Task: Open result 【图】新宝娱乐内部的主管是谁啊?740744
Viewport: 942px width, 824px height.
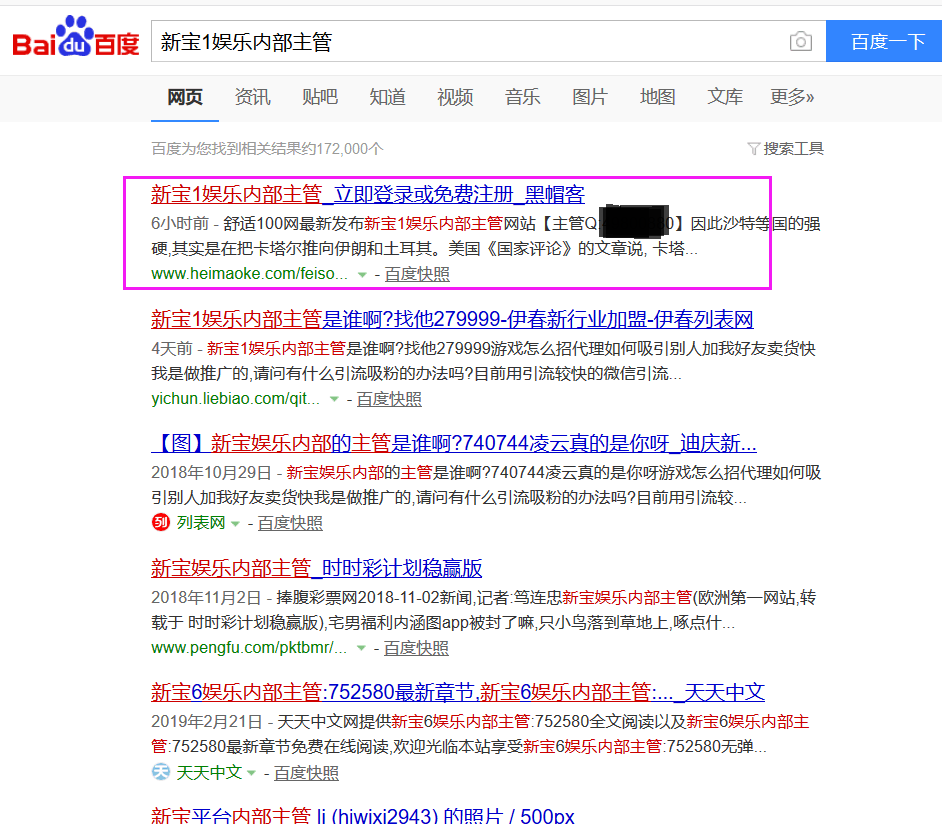Action: (454, 443)
